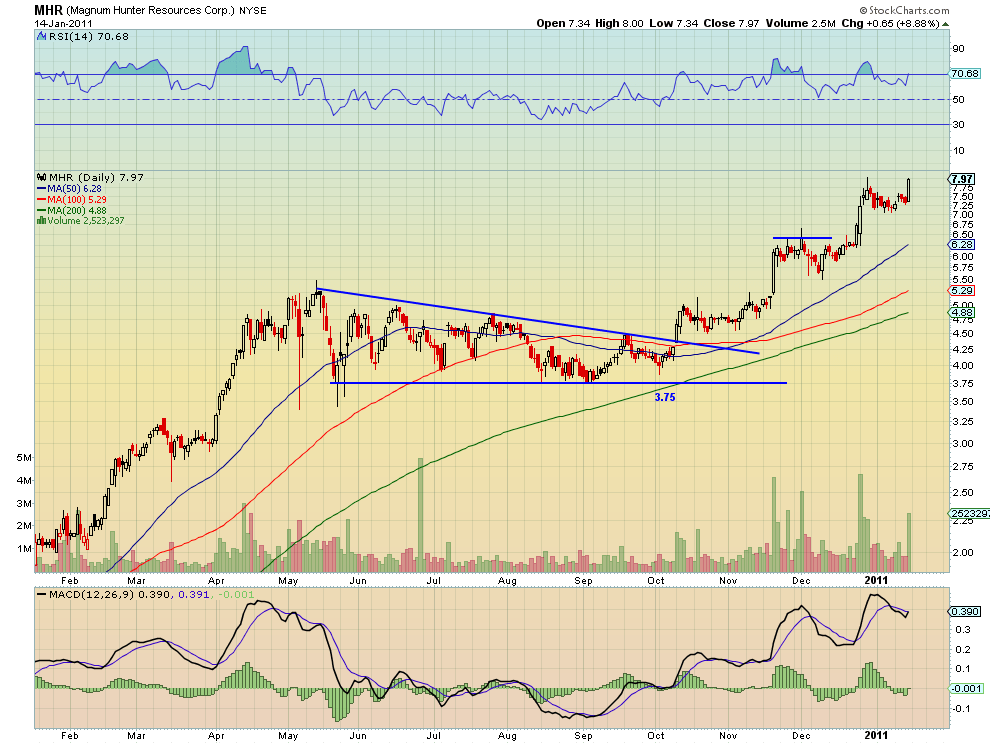Click the 7.97 last-price axis label
The width and height of the screenshot is (990, 744).
pyautogui.click(x=962, y=179)
